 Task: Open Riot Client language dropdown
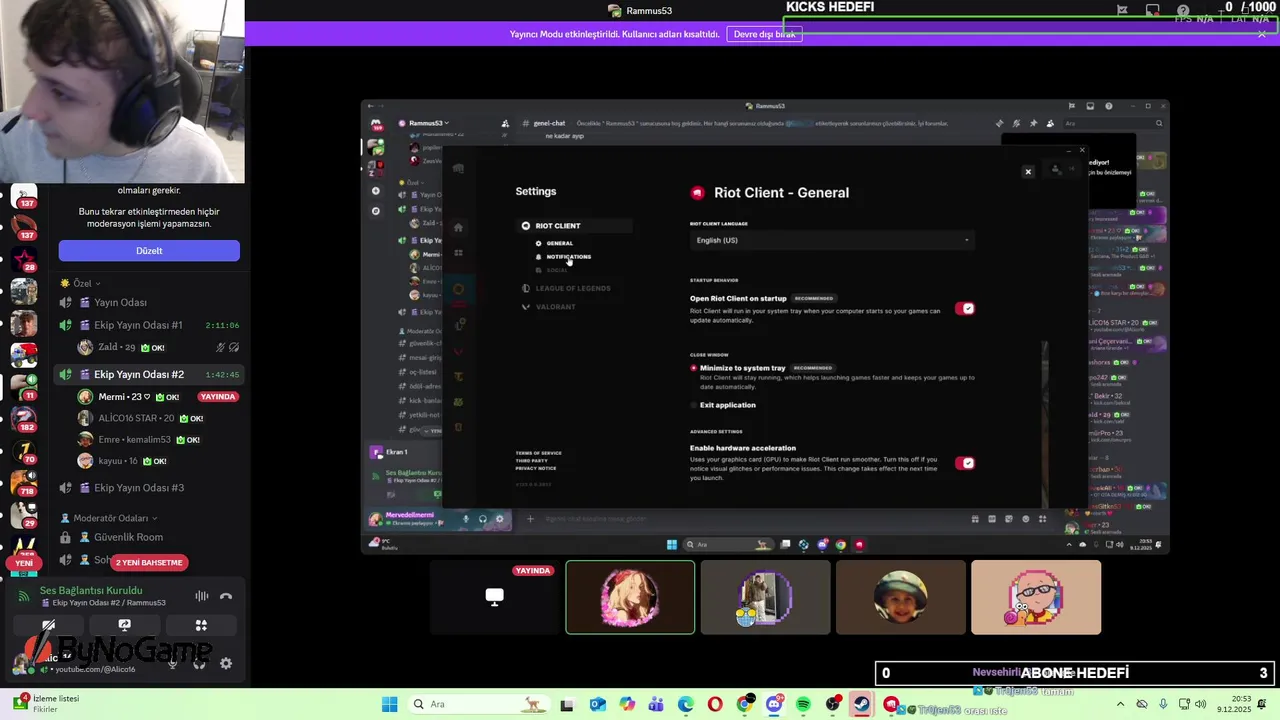coord(832,240)
